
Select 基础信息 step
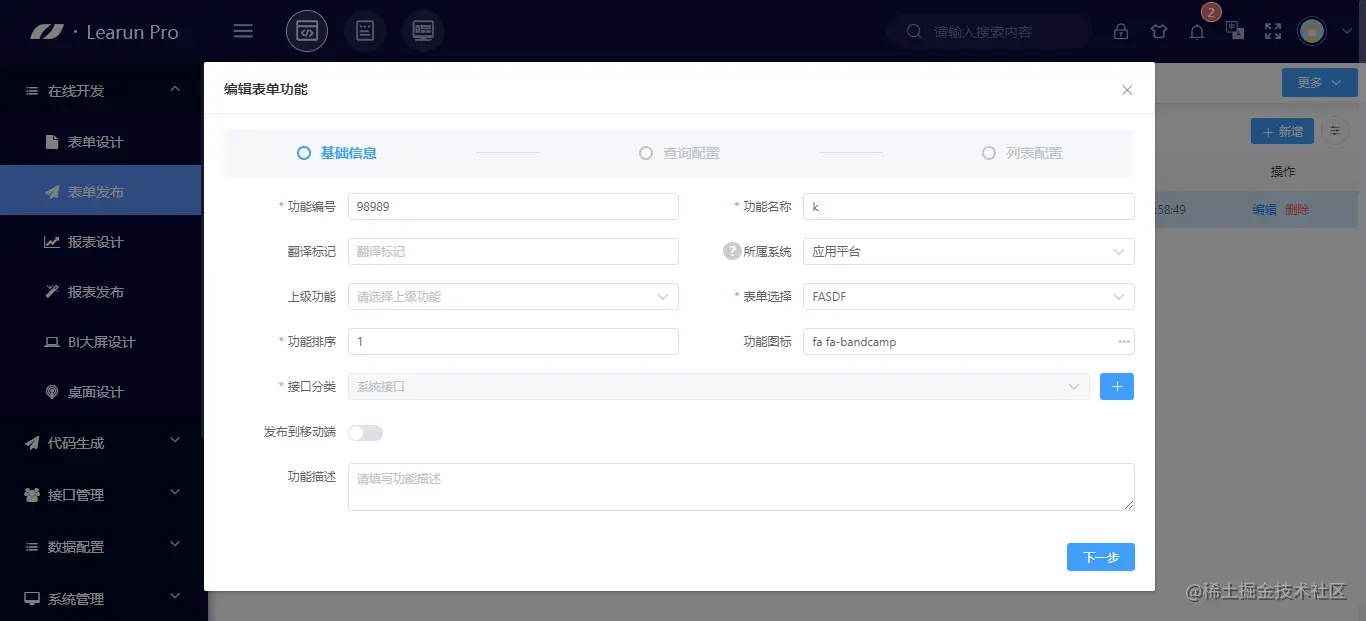337,153
